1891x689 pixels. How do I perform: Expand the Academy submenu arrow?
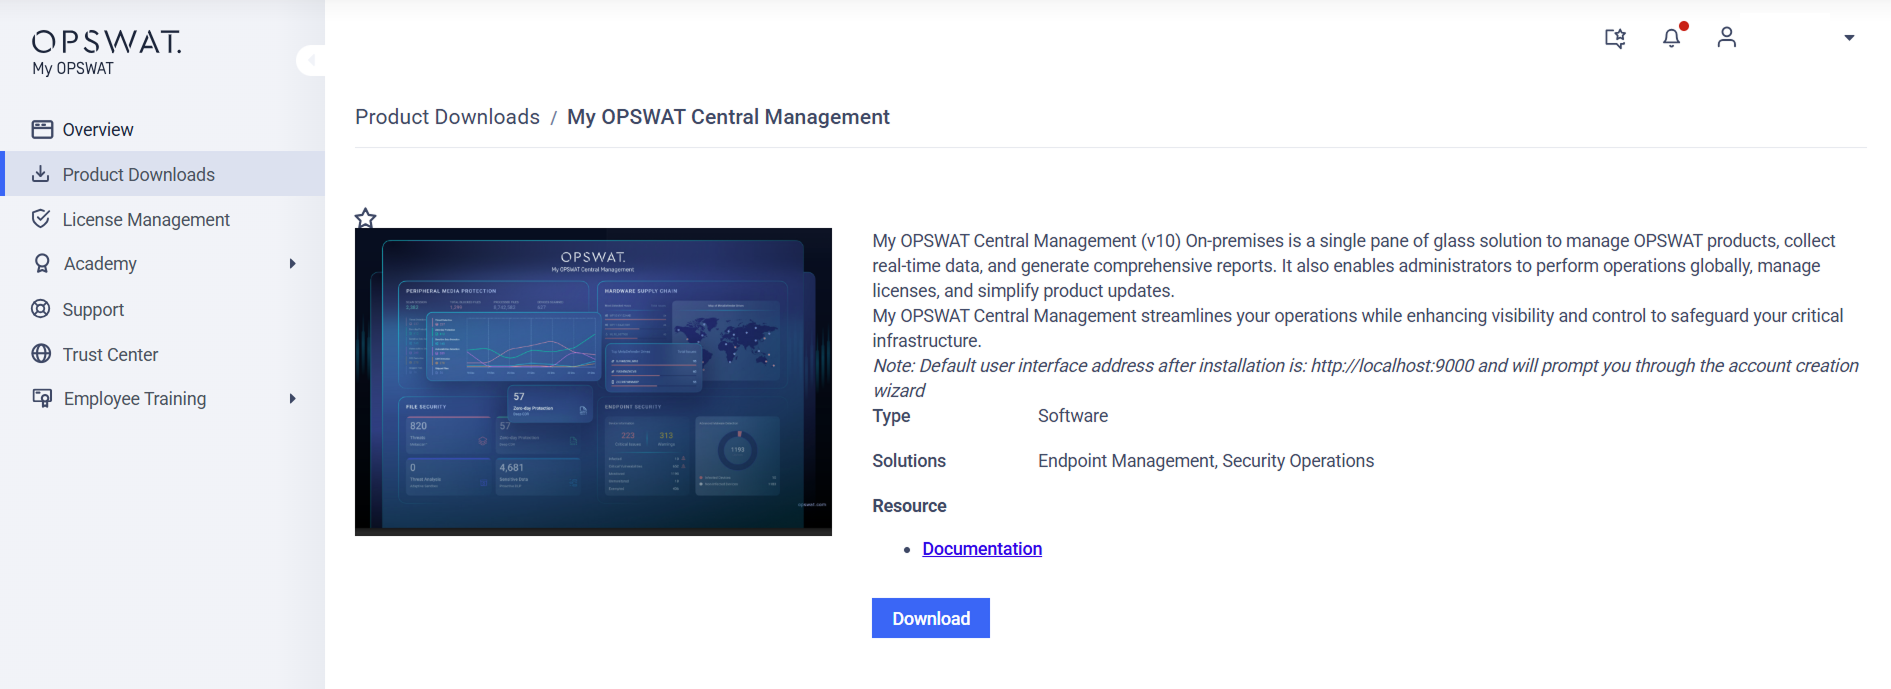(292, 264)
